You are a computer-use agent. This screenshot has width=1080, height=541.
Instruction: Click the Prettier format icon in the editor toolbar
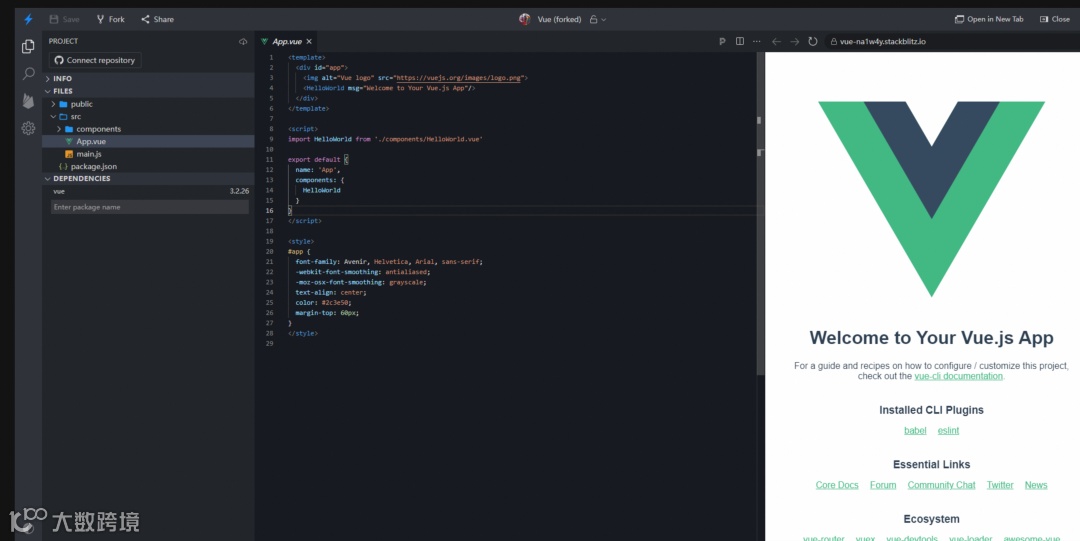[722, 41]
